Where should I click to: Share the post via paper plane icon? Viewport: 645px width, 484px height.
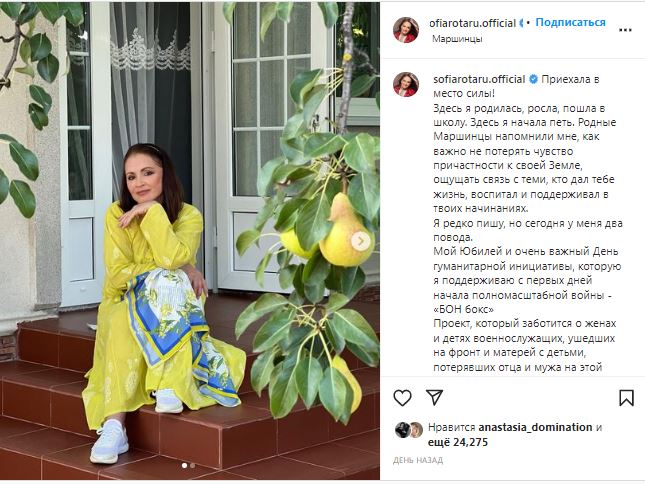click(434, 397)
